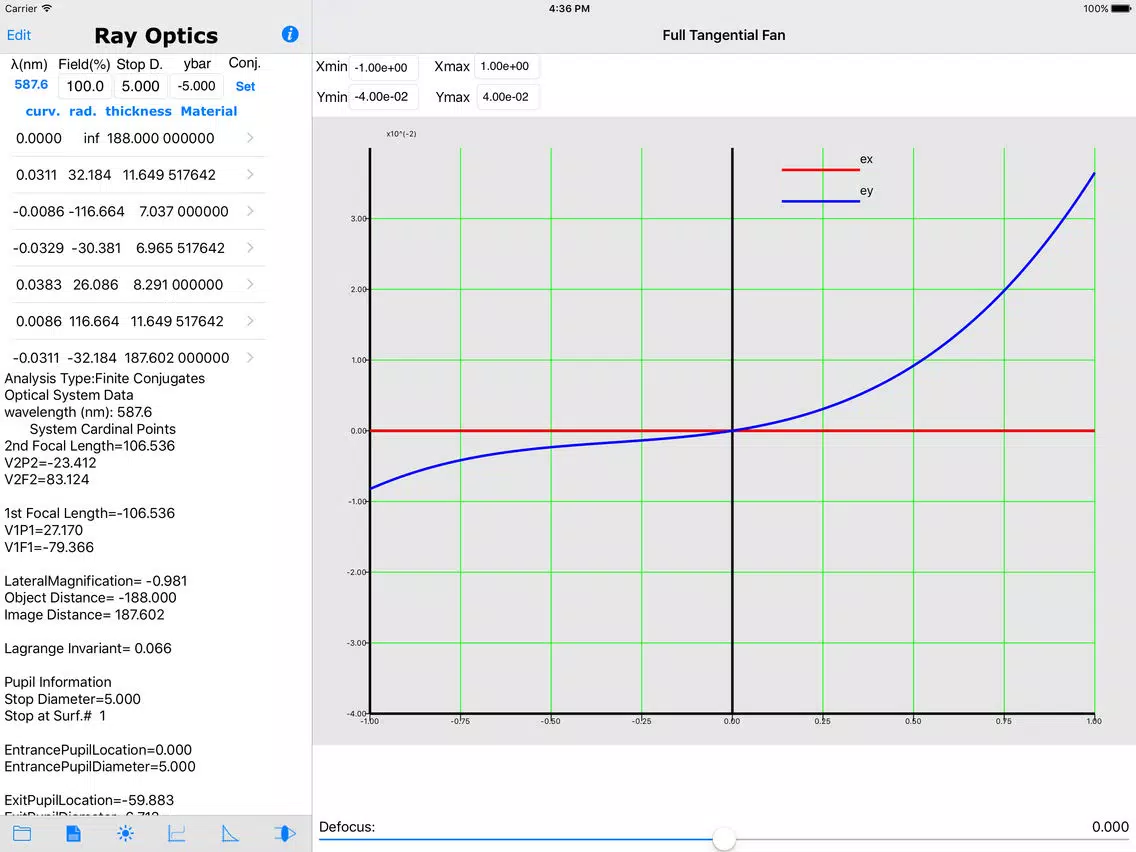
Task: Edit the Xmin field value
Action: (383, 67)
